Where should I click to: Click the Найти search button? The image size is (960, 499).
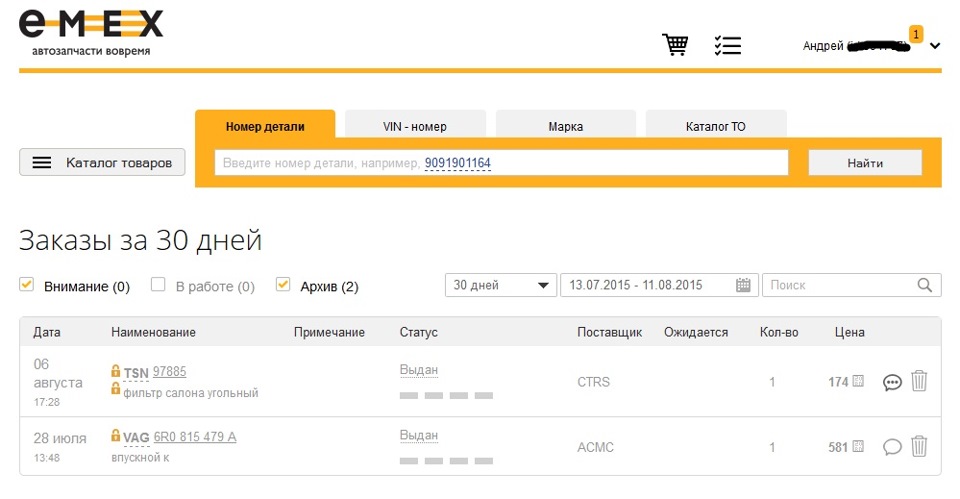[865, 163]
